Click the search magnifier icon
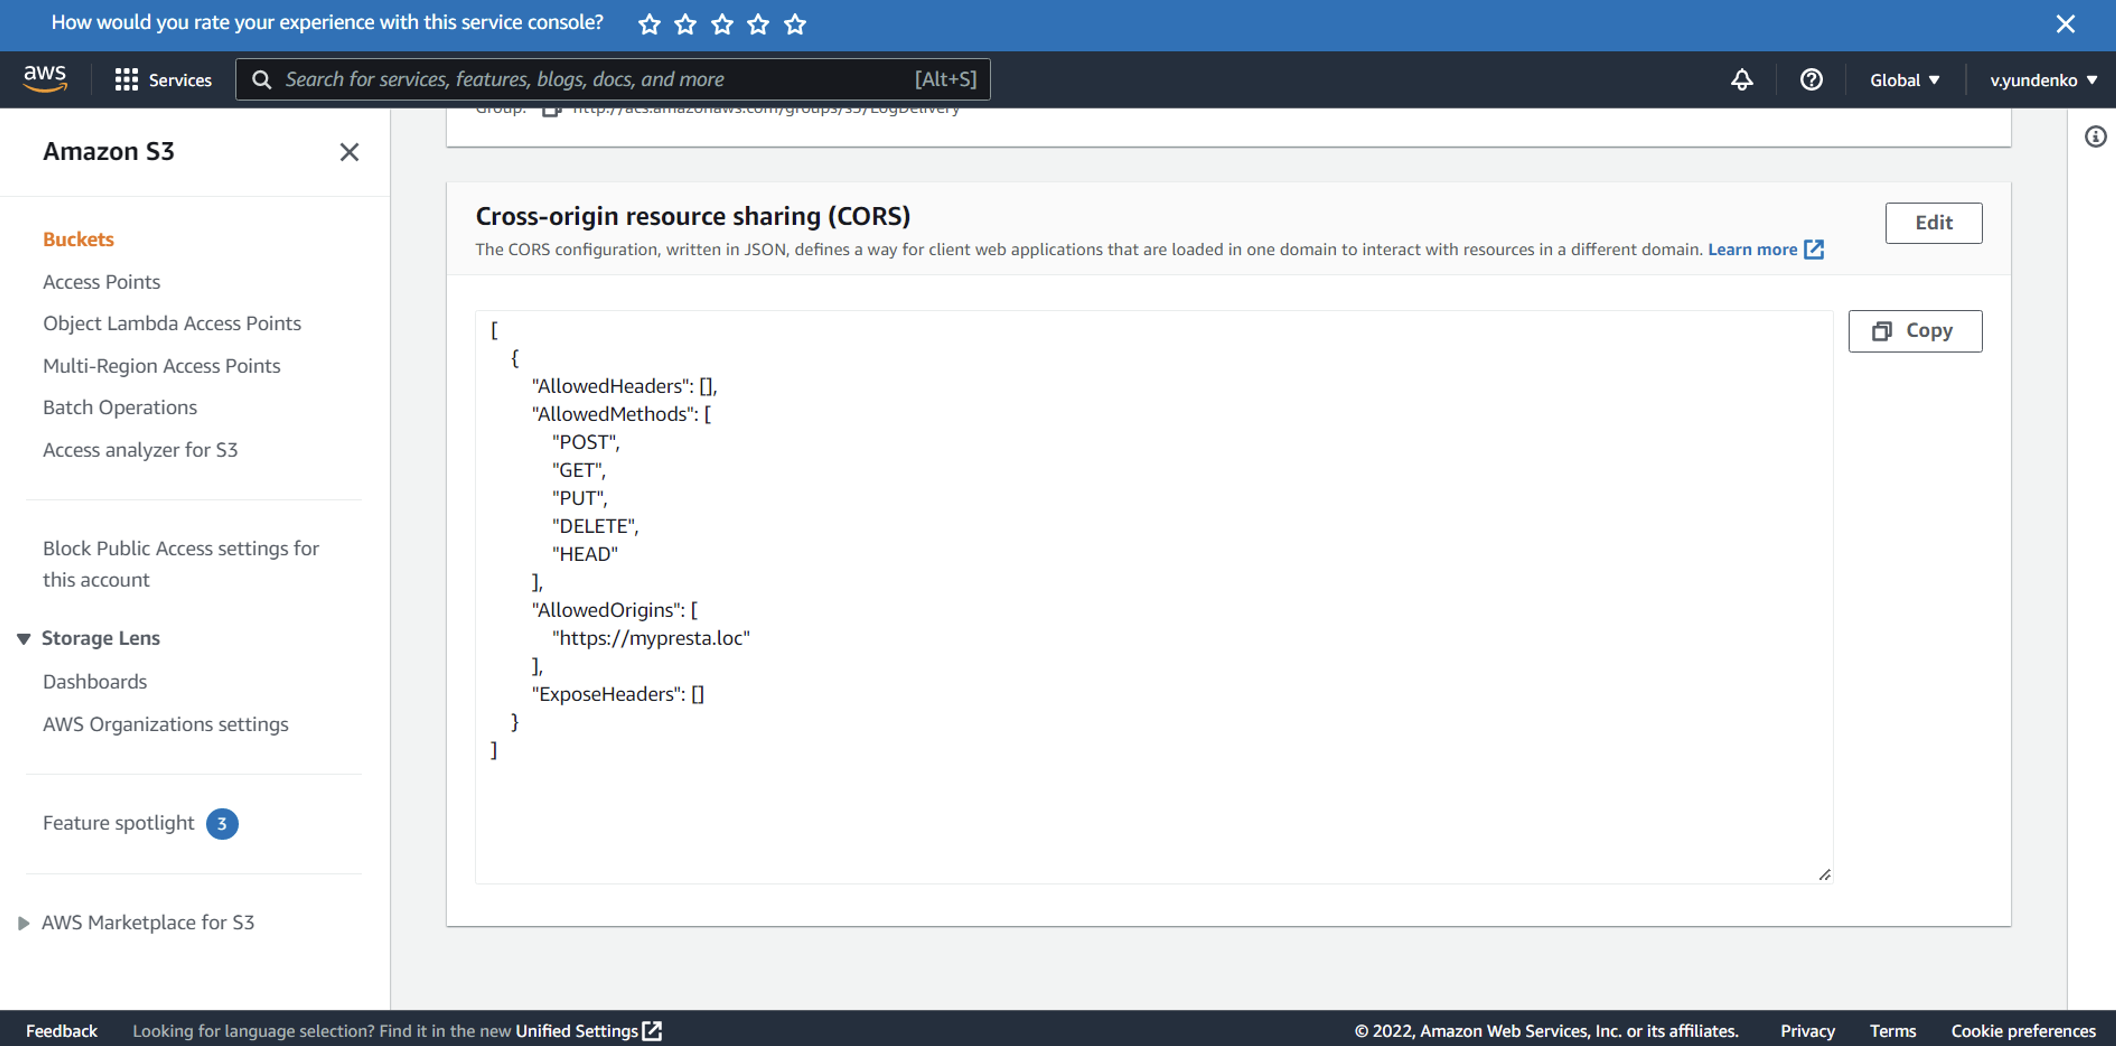The width and height of the screenshot is (2116, 1046). 261,79
